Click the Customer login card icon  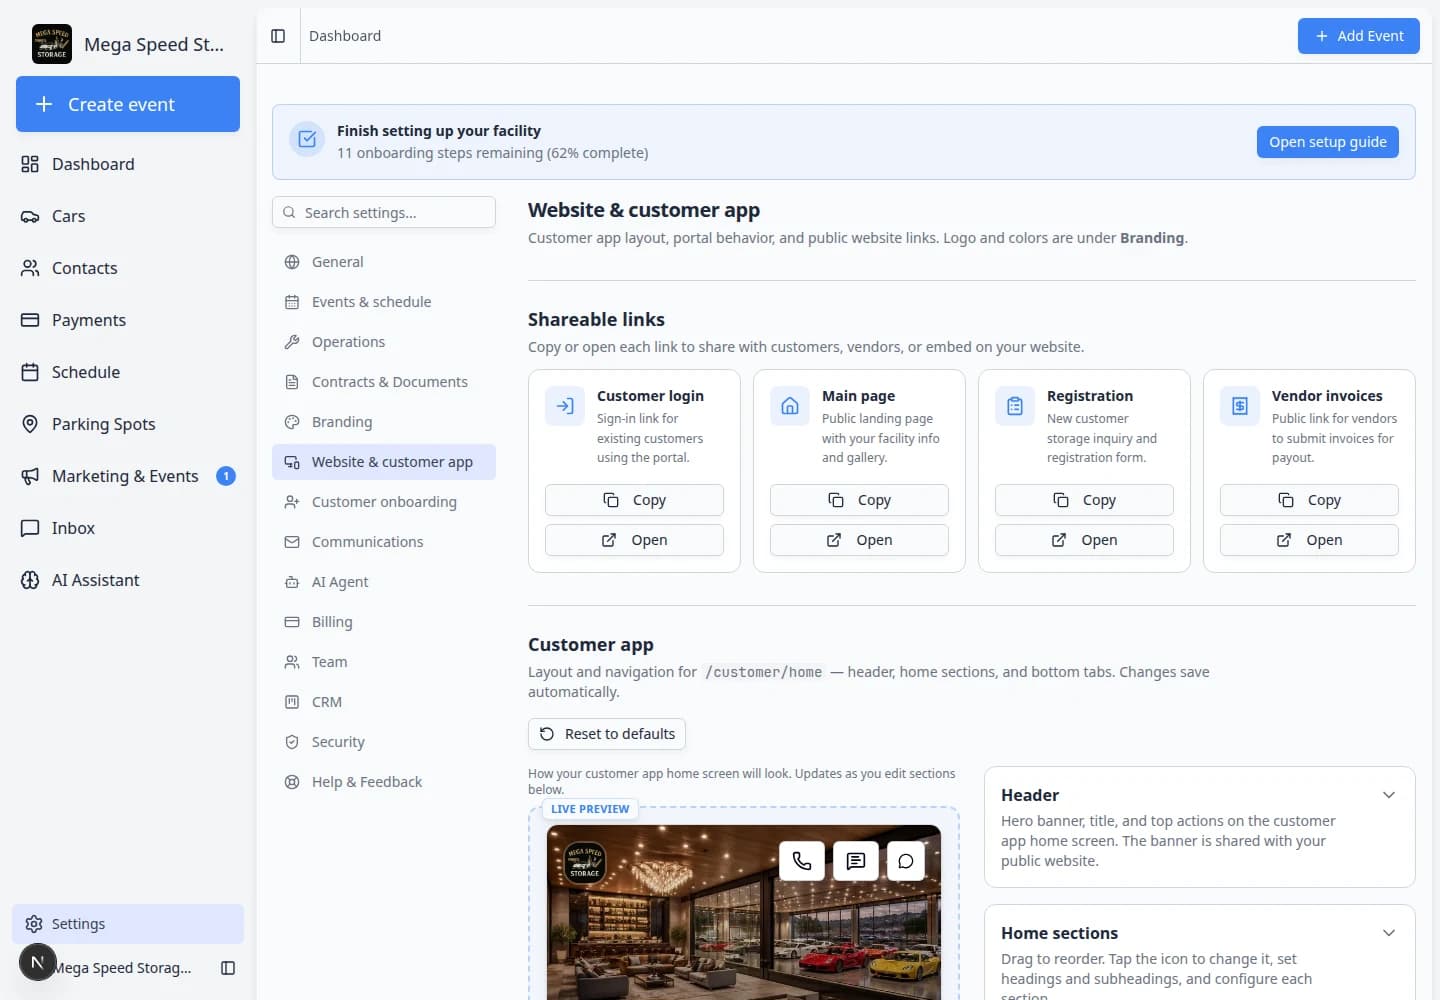coord(565,406)
